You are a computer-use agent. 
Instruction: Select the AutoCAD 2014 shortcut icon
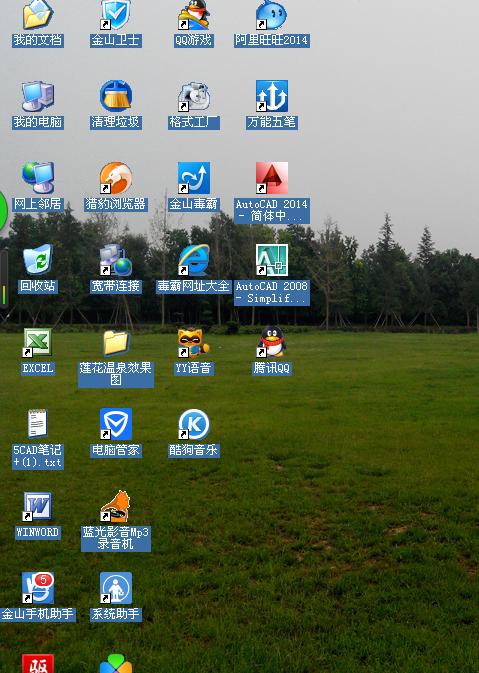(272, 178)
